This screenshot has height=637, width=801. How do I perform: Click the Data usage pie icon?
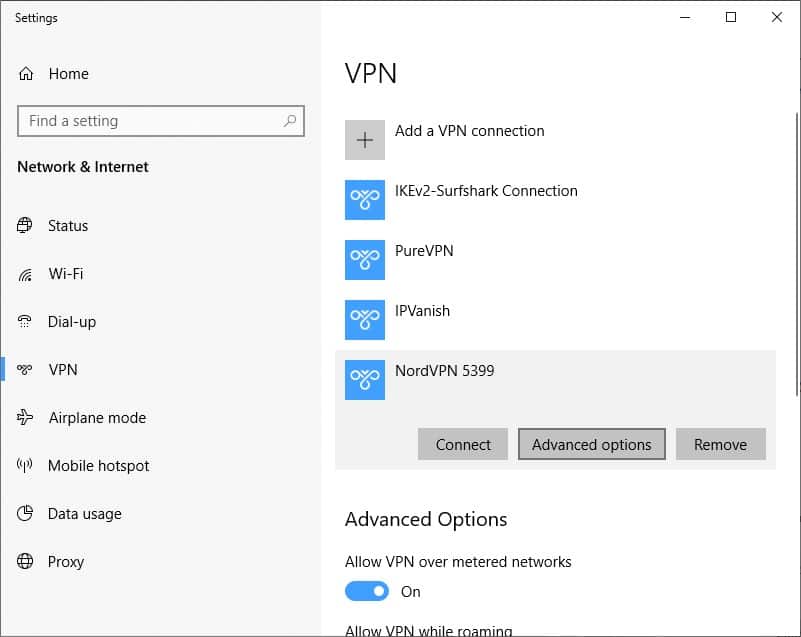click(25, 513)
